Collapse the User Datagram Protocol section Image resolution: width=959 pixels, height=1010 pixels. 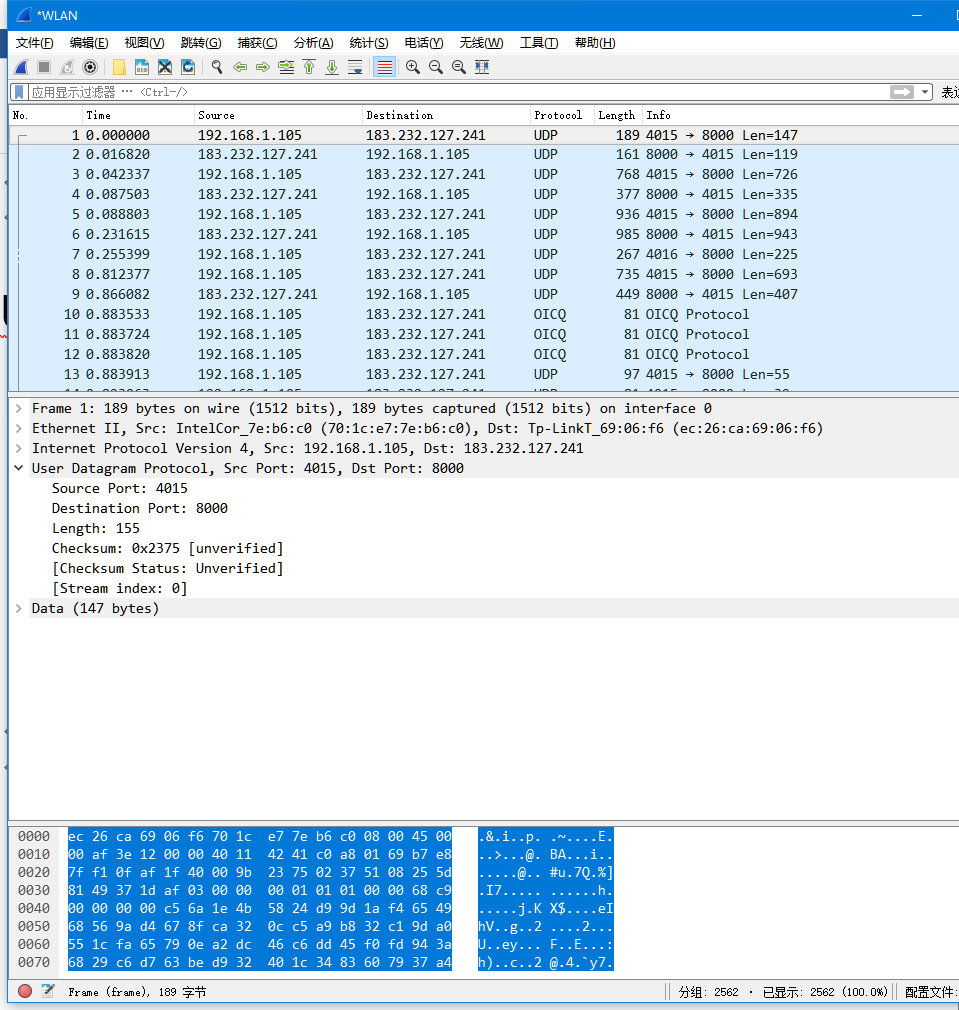click(x=20, y=468)
